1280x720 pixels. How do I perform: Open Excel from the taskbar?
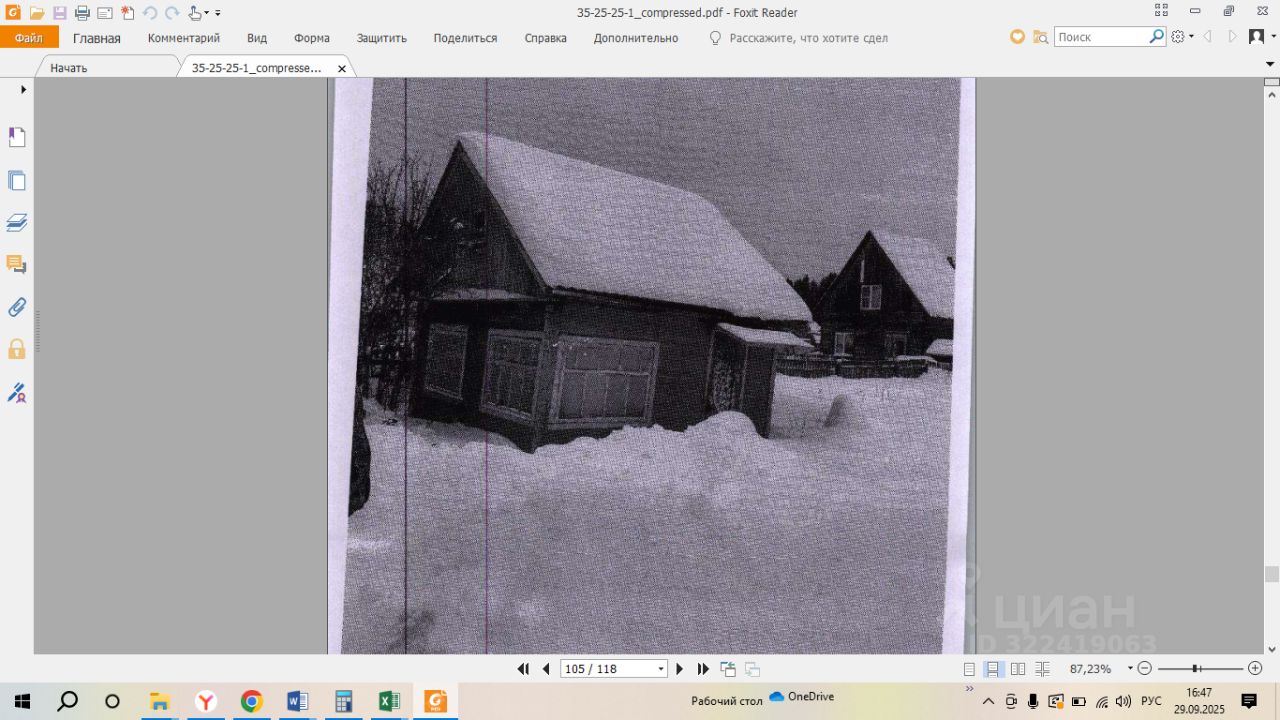pos(389,701)
